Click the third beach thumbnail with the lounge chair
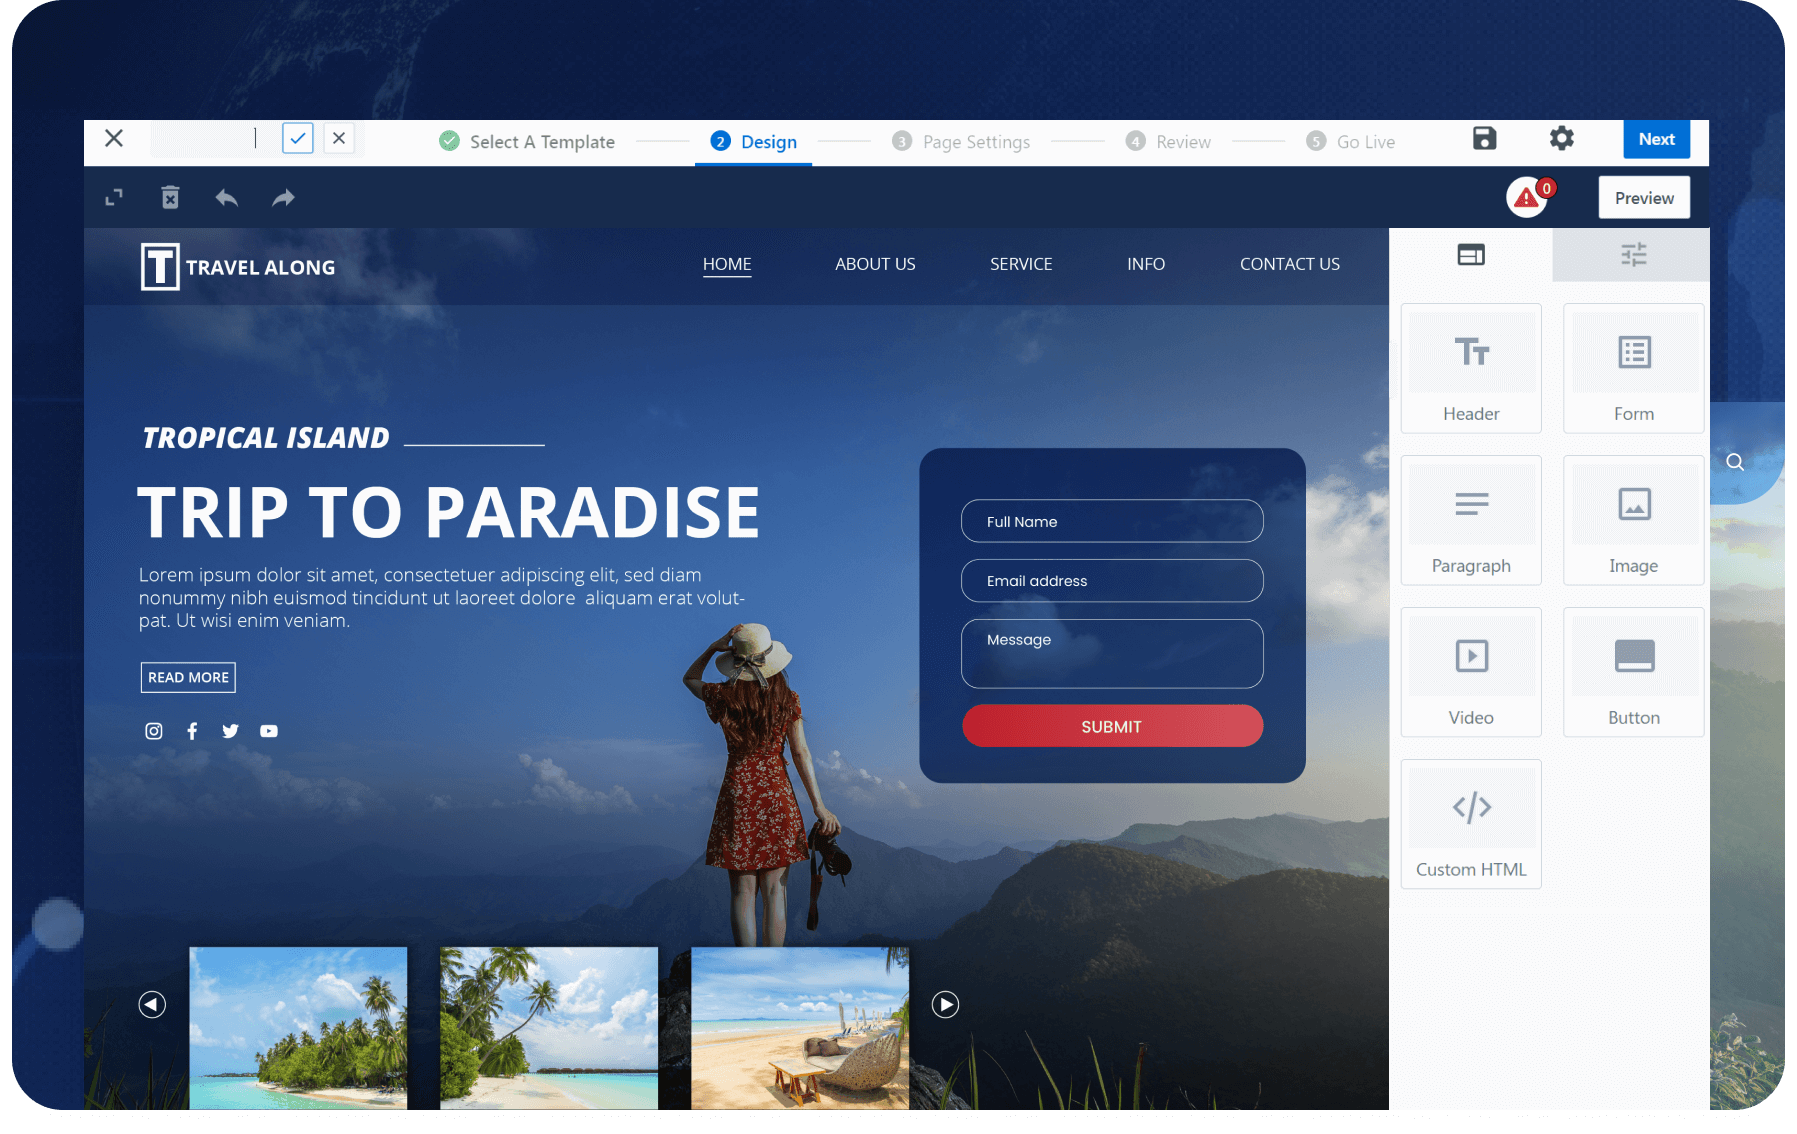The image size is (1797, 1134). click(x=800, y=1027)
